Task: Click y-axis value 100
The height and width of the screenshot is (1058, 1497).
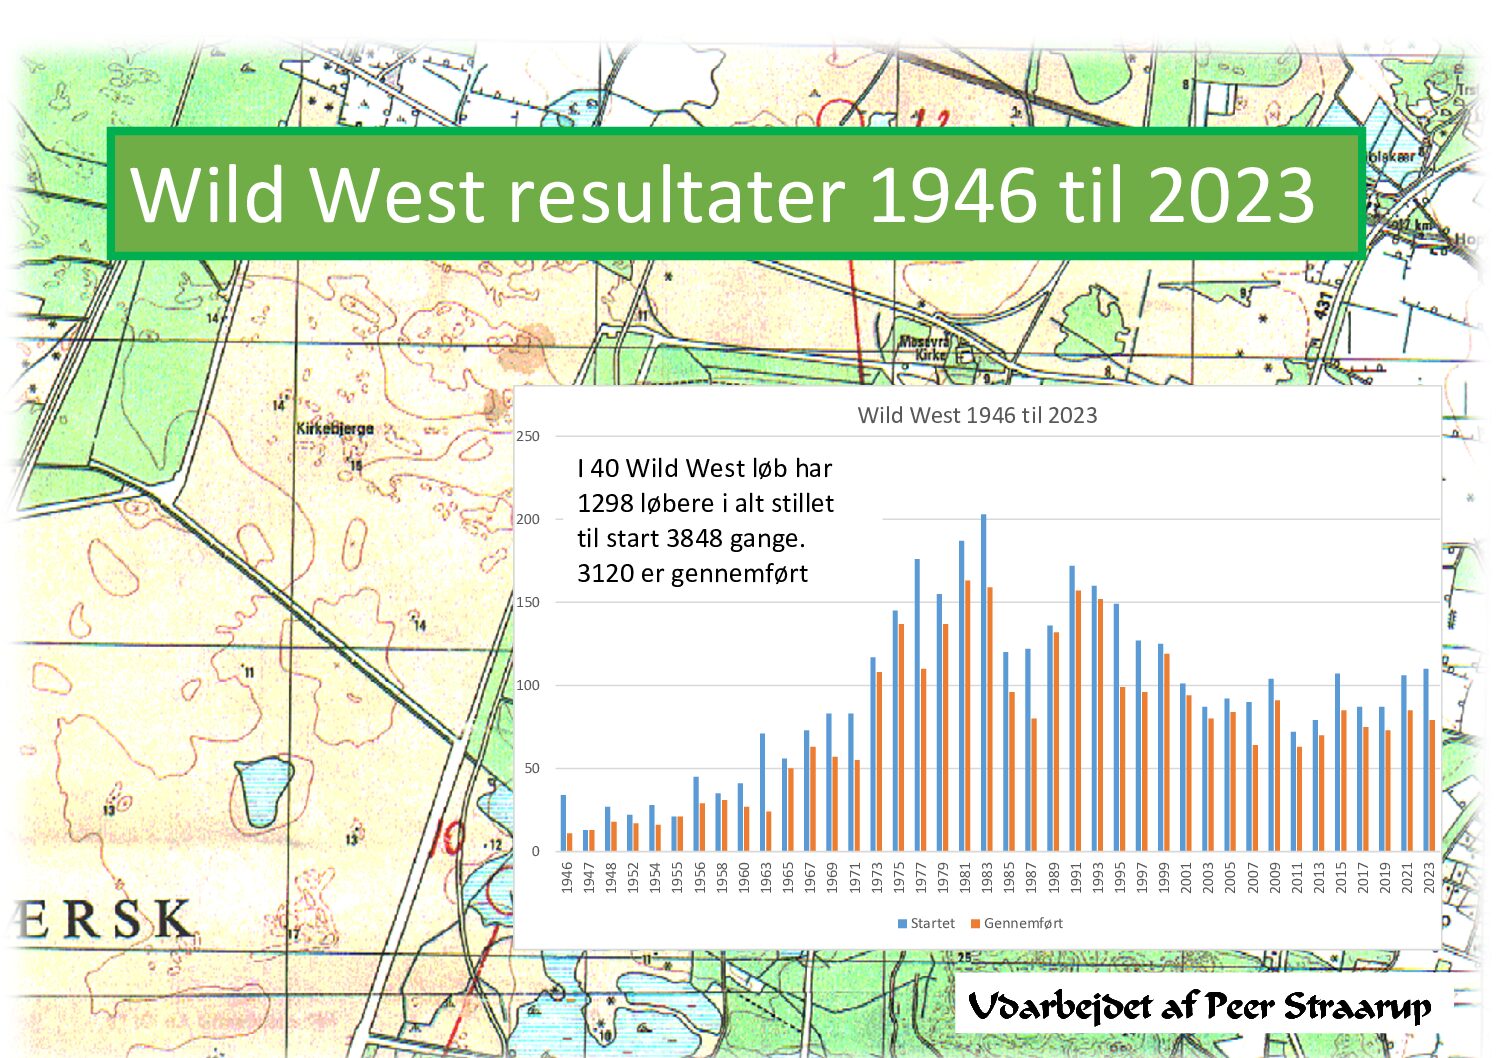Action: point(528,685)
